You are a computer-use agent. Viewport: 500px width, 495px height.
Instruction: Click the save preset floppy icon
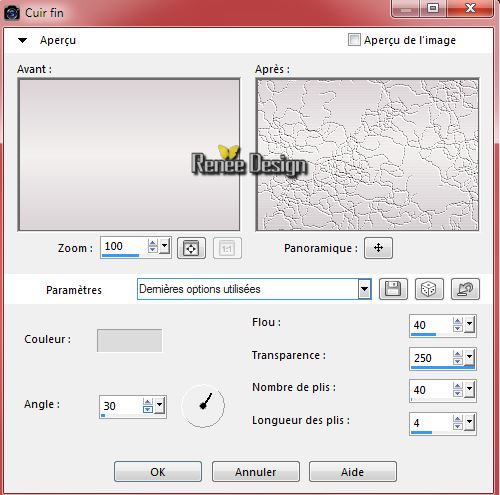coord(393,289)
